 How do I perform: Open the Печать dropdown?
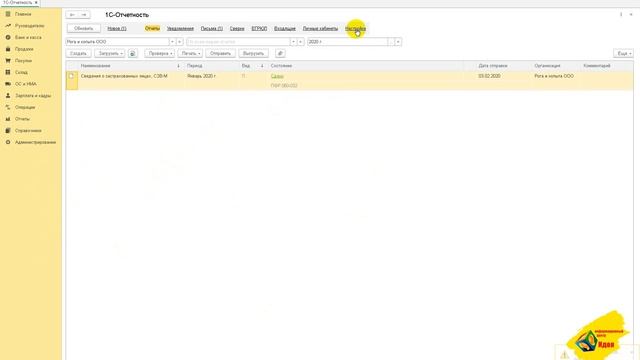[190, 53]
